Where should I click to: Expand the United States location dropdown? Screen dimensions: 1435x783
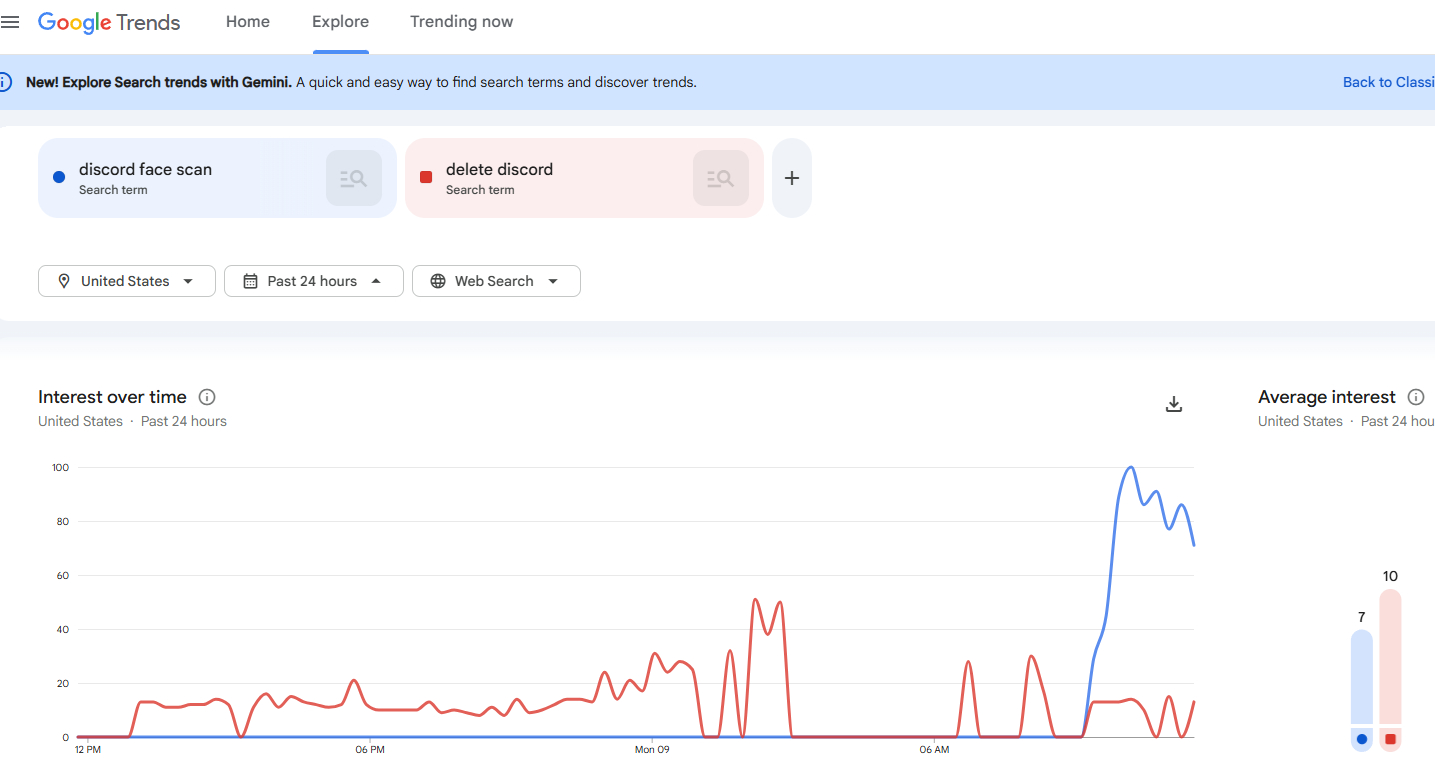[127, 281]
